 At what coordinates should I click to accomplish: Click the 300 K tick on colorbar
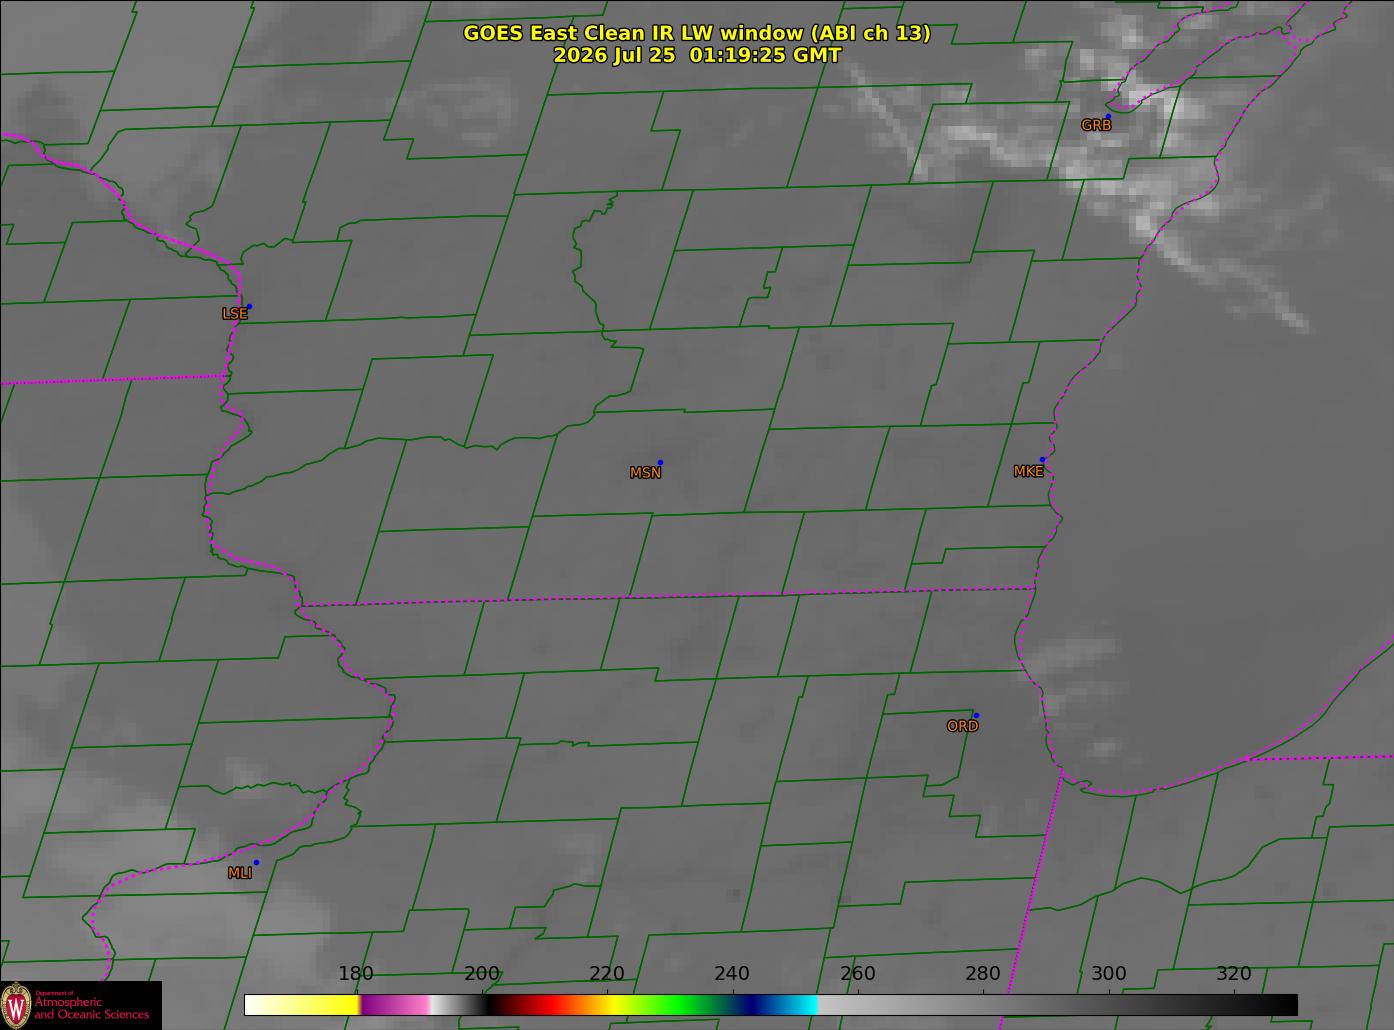(x=1108, y=974)
